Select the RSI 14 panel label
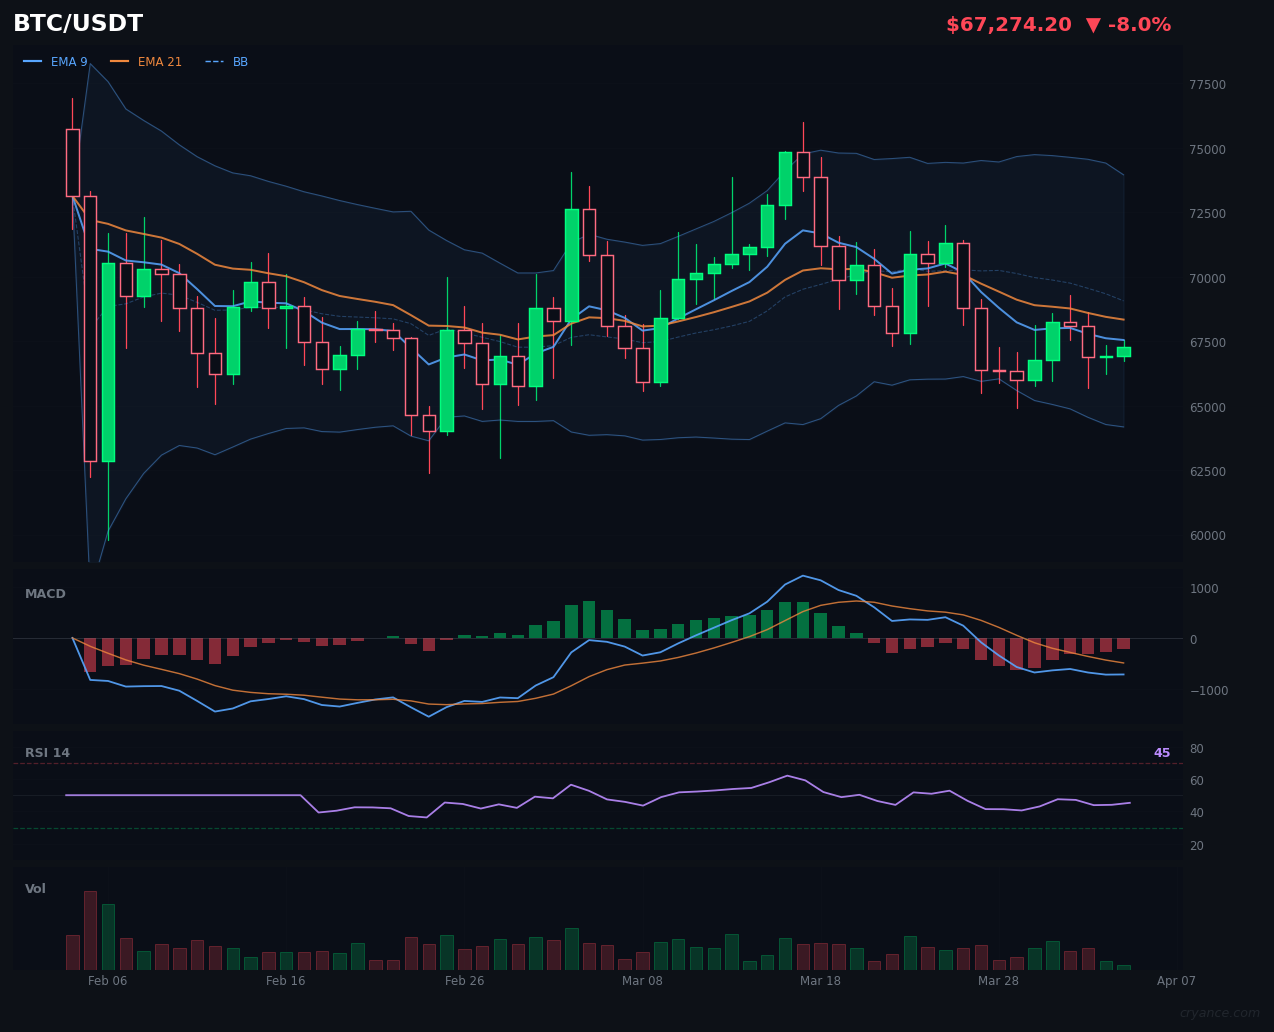This screenshot has width=1274, height=1032. point(49,752)
